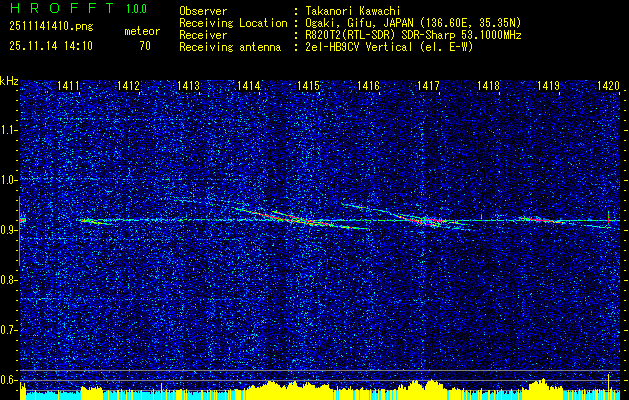Select the 1411 time marker
Screen dimensions: 629x400
(x=69, y=87)
